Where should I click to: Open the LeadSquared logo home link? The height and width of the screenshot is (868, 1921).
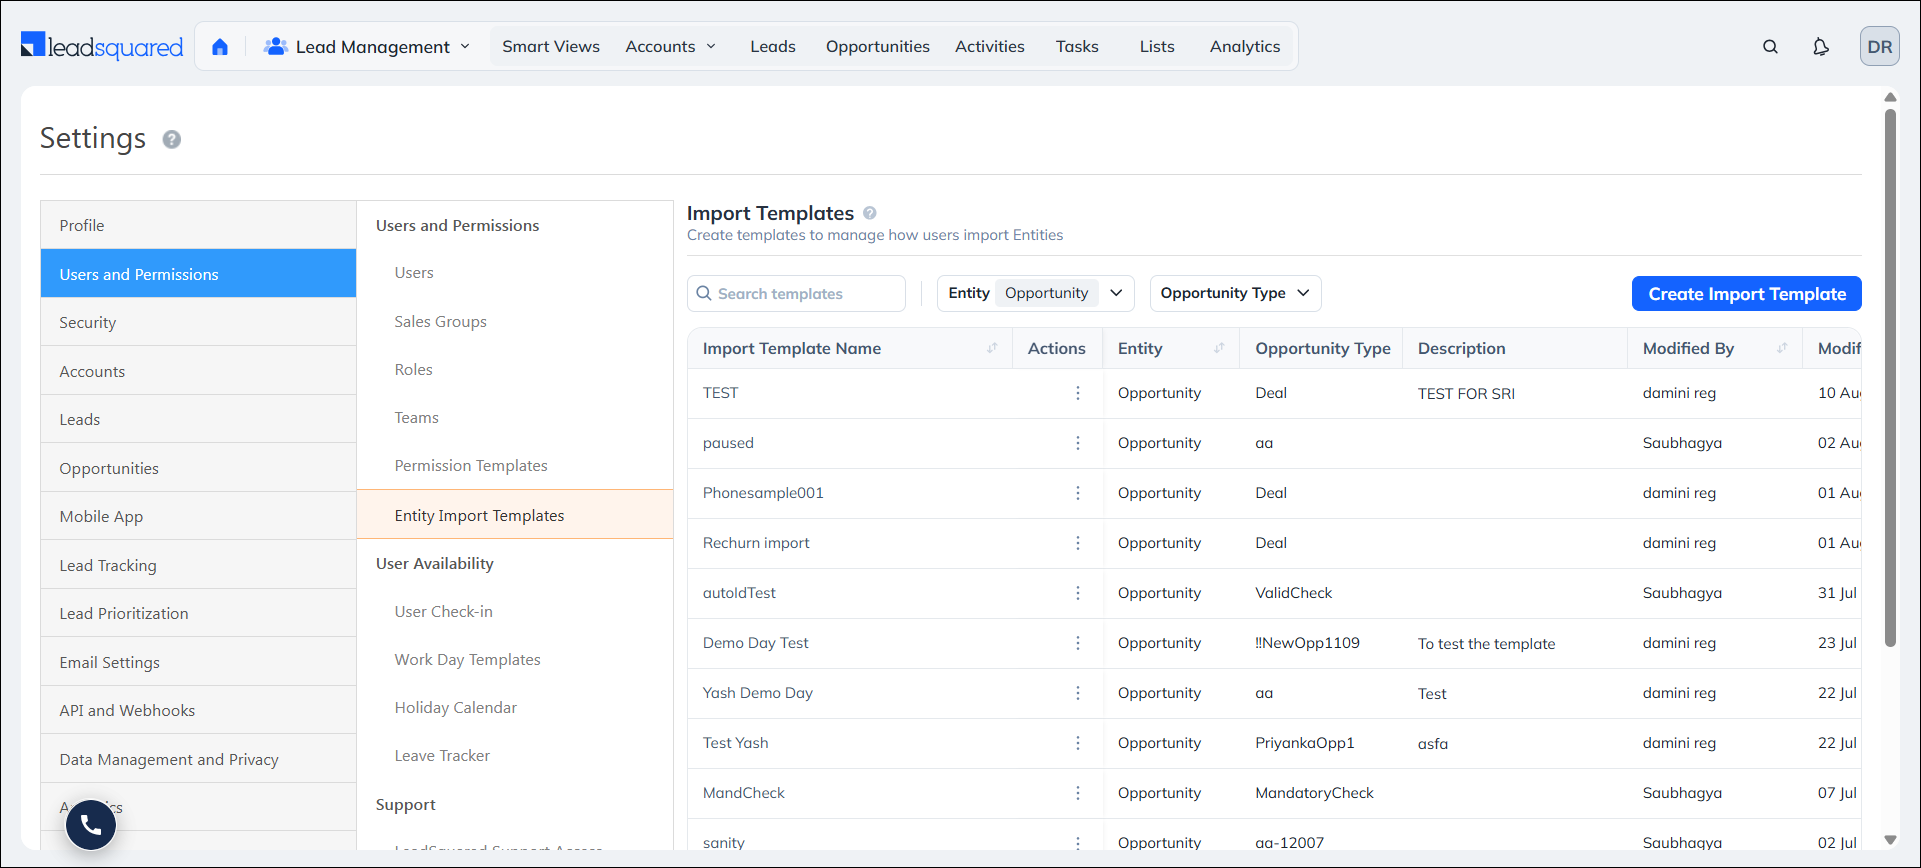(x=102, y=46)
